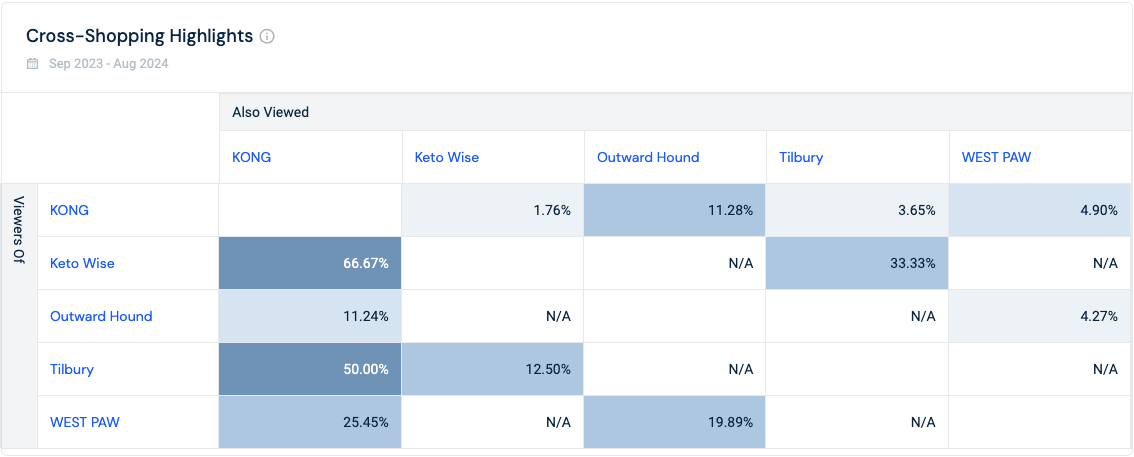1134x457 pixels.
Task: Click the 11.28% KONG-Outward Hound cell
Action: [x=675, y=210]
